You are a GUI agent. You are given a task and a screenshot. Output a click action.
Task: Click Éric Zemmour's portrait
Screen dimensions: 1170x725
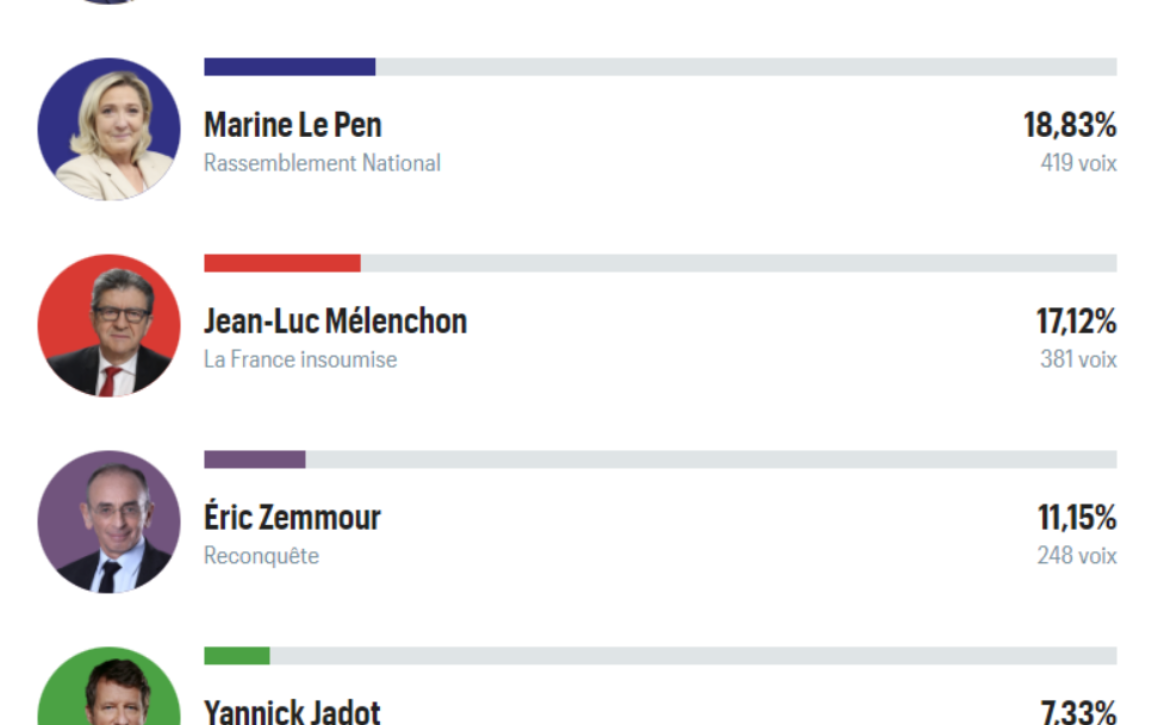coord(109,521)
